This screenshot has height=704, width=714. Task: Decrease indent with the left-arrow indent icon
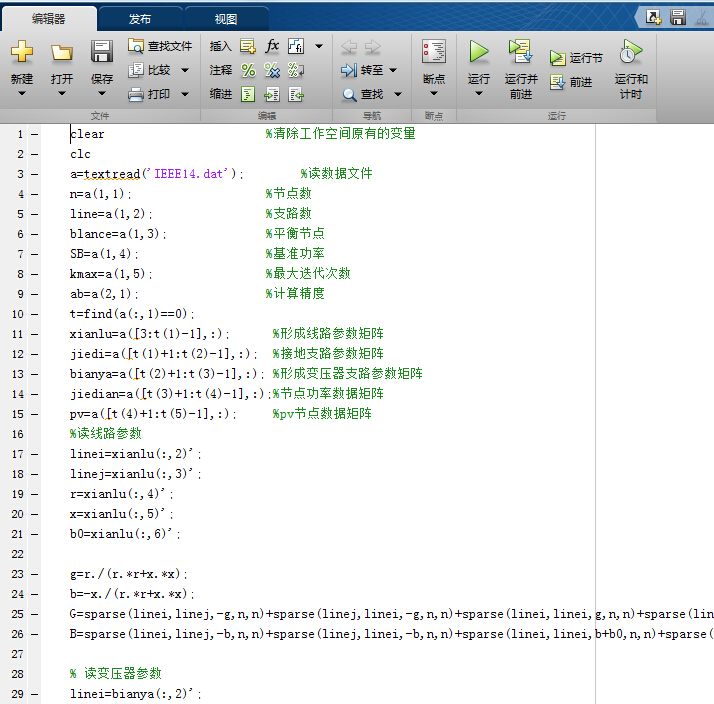296,94
